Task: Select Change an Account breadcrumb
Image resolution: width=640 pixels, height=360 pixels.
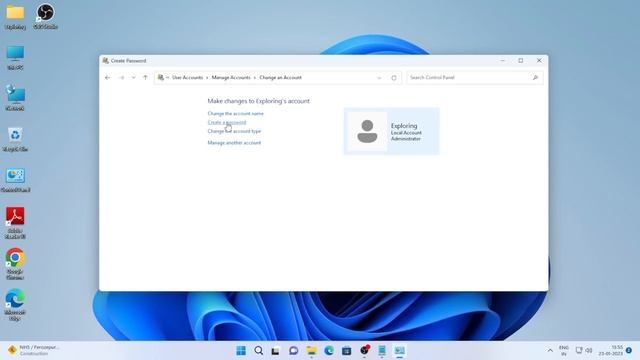Action: tap(280, 78)
